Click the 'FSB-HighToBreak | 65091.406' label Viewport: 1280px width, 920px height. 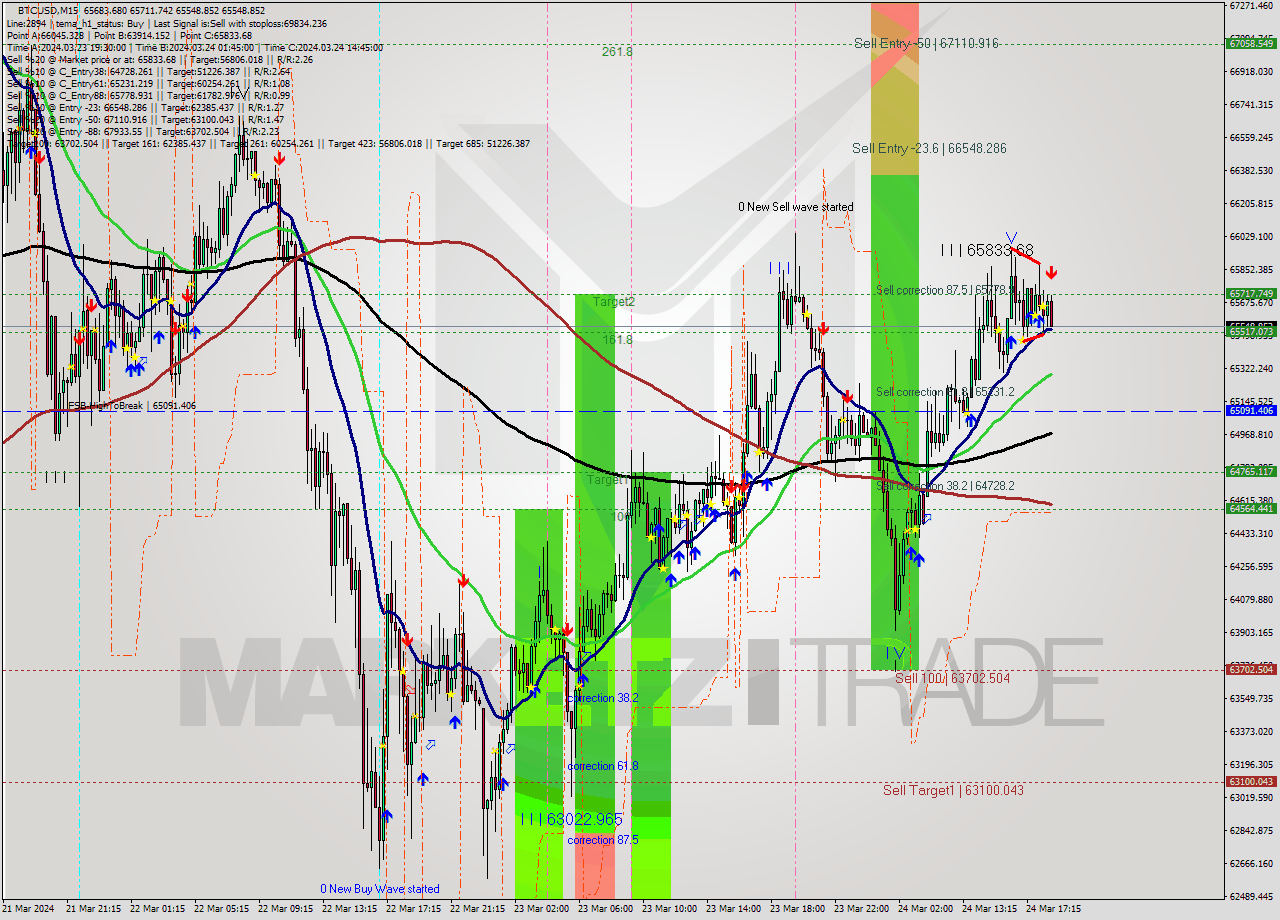[132, 406]
